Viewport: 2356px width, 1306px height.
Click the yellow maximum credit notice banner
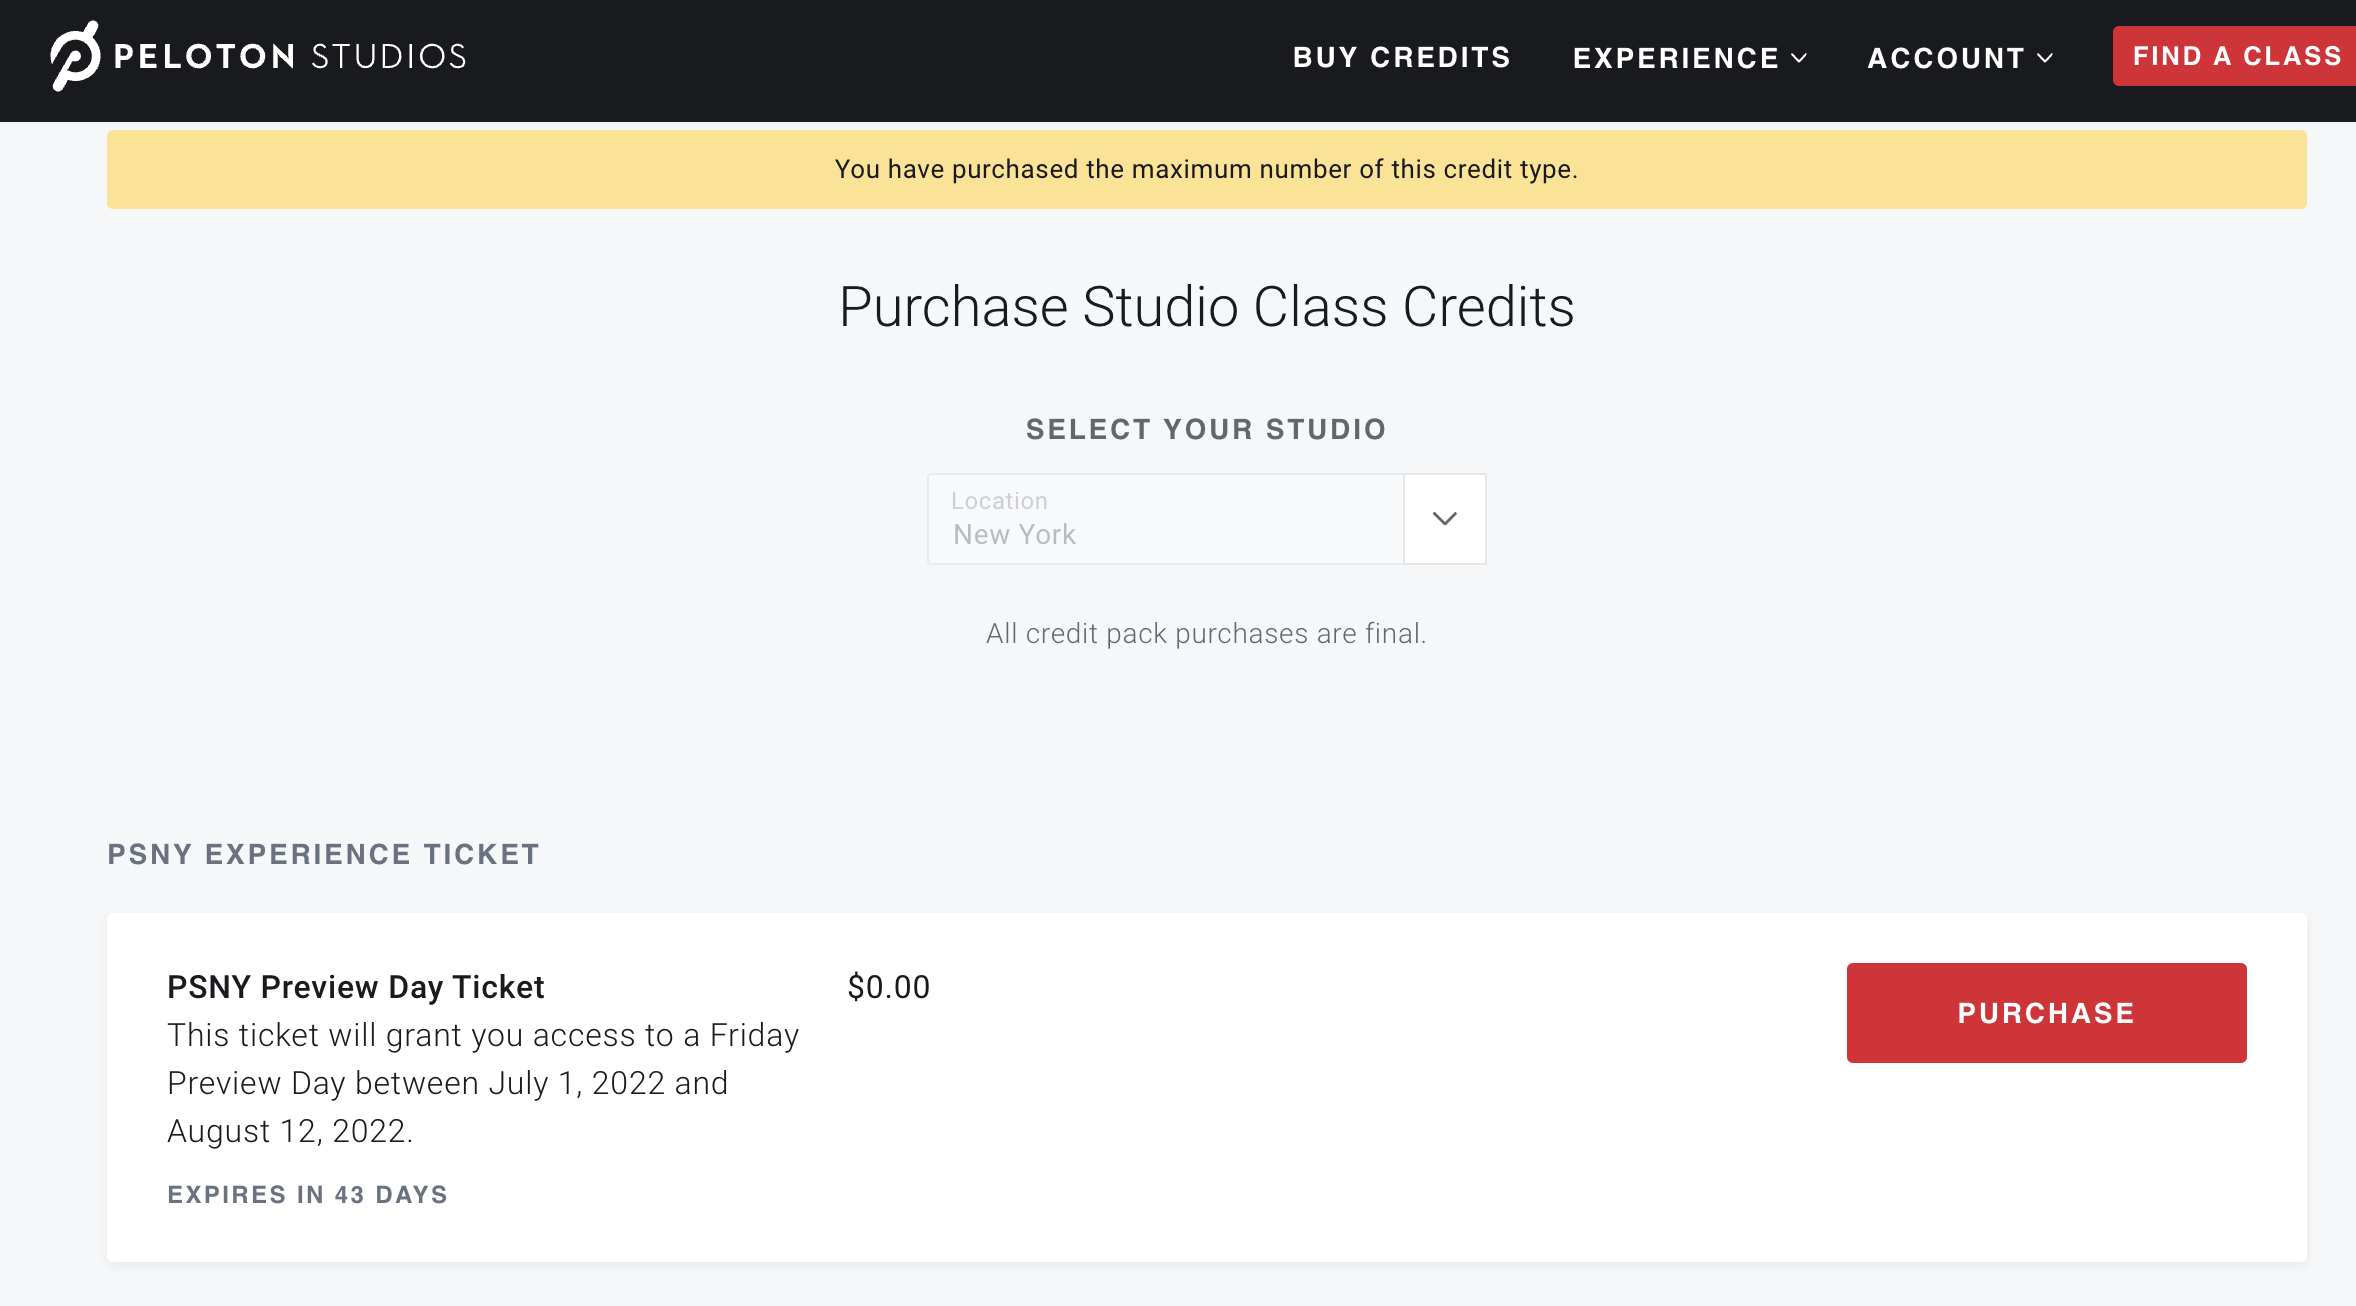1206,169
